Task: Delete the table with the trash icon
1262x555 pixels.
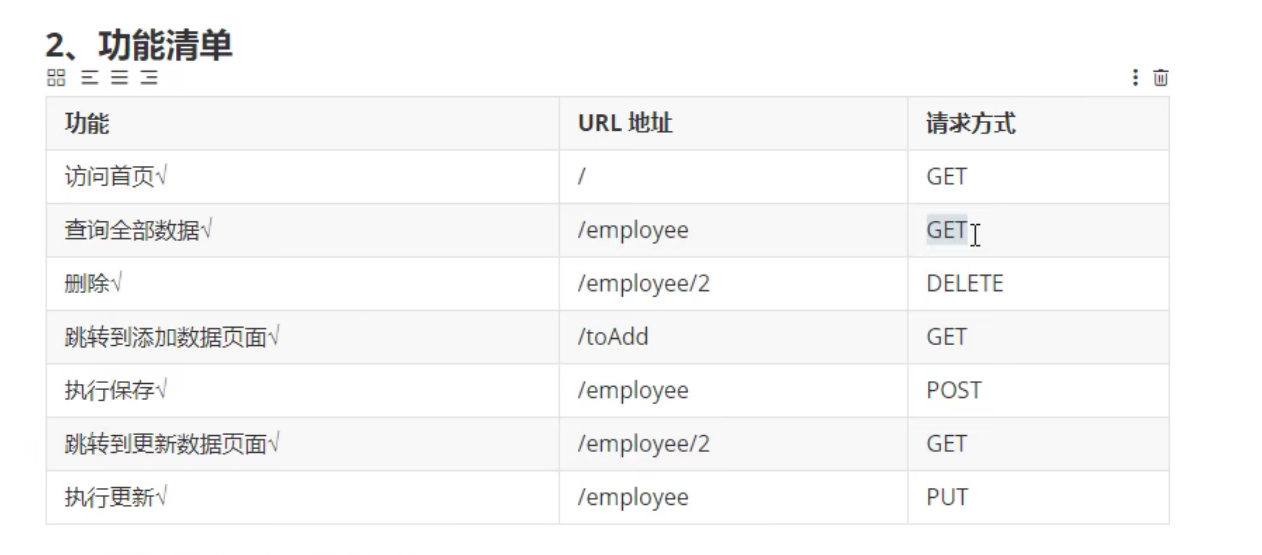Action: [x=1160, y=77]
